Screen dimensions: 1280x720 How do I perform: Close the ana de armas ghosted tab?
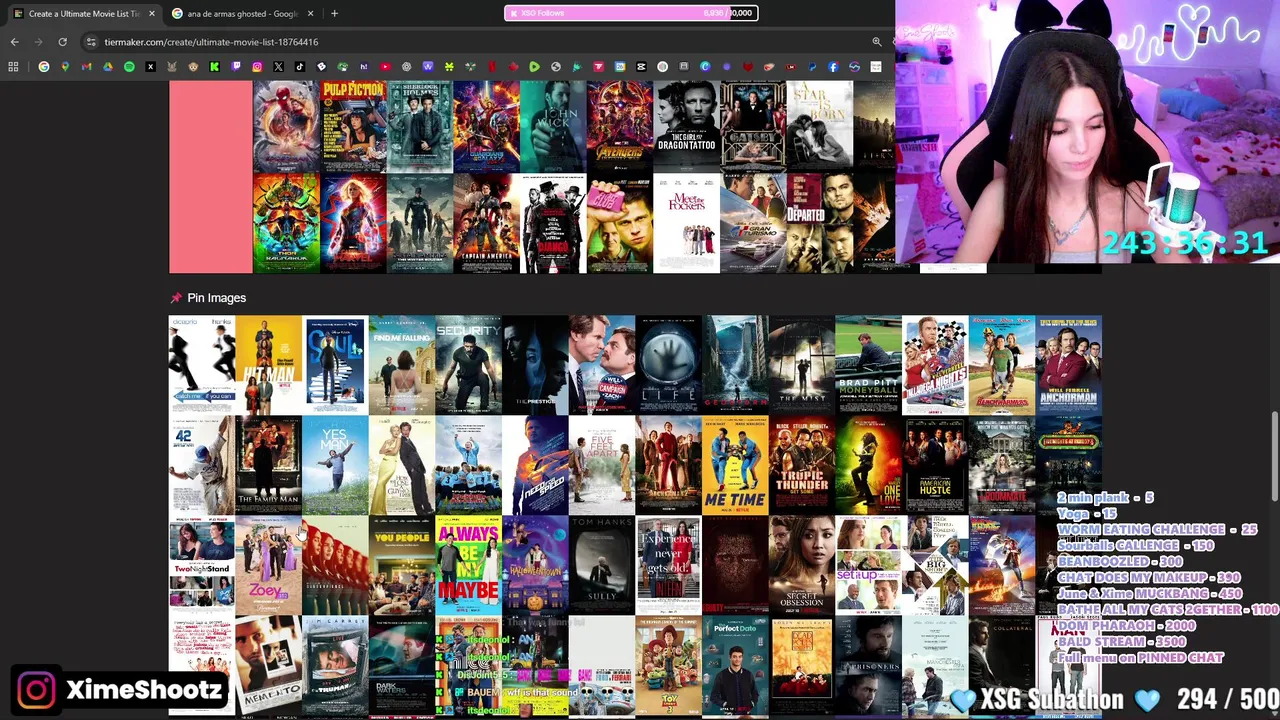(310, 13)
